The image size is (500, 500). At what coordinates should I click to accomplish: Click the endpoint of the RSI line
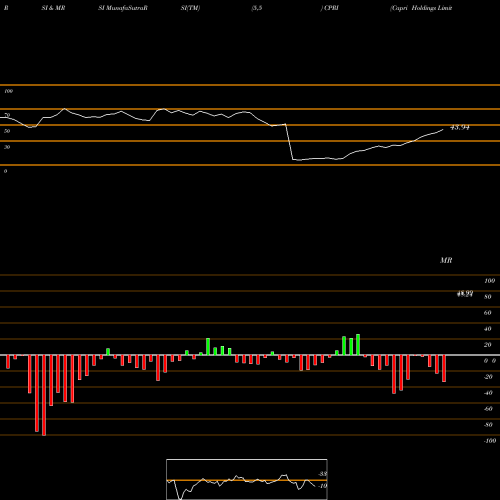coord(443,129)
